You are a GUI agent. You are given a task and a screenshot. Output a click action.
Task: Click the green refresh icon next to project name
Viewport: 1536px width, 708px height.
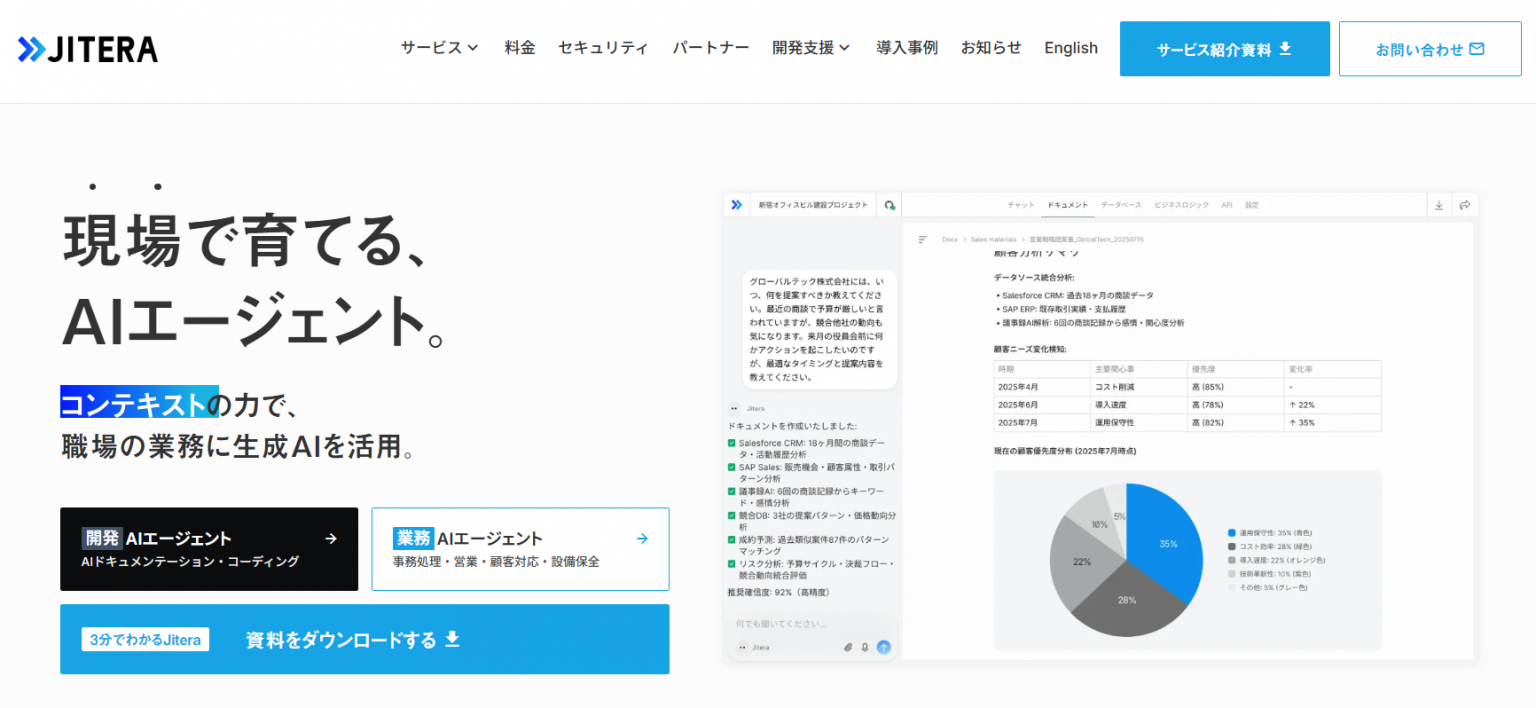pos(891,205)
